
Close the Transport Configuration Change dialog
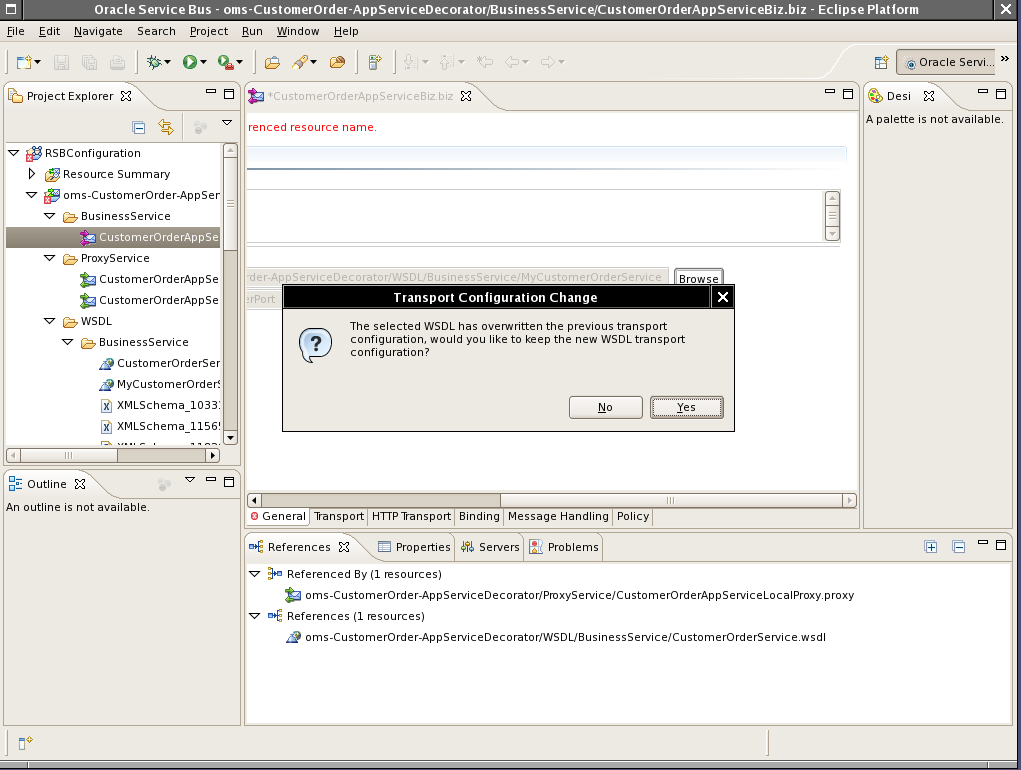coord(722,297)
